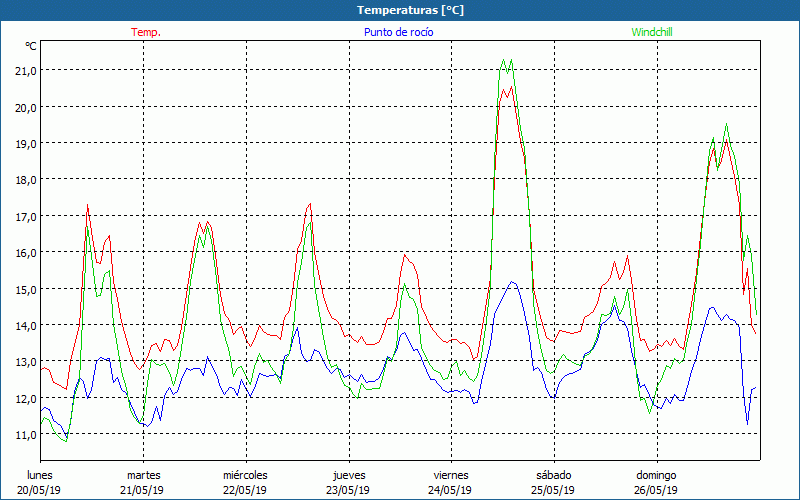Click the 11,0 y-axis value
The image size is (800, 500).
[26, 435]
